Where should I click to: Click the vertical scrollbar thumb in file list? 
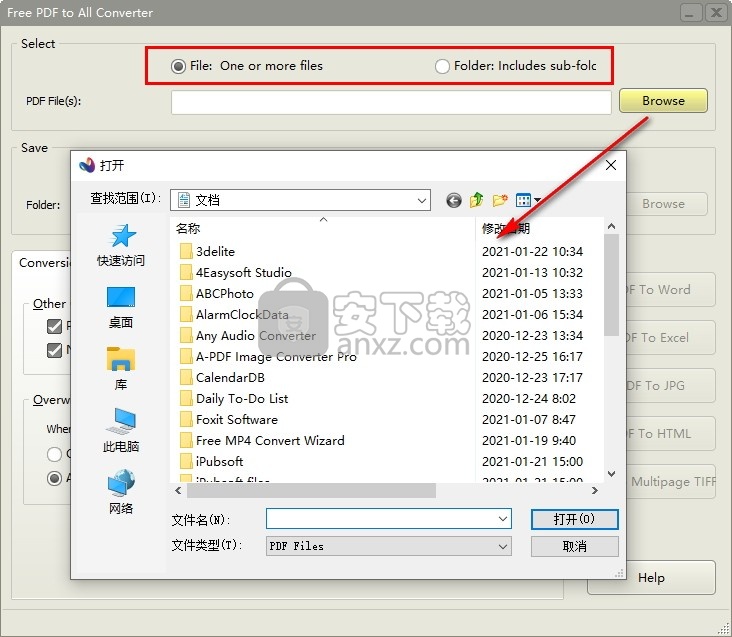[611, 285]
